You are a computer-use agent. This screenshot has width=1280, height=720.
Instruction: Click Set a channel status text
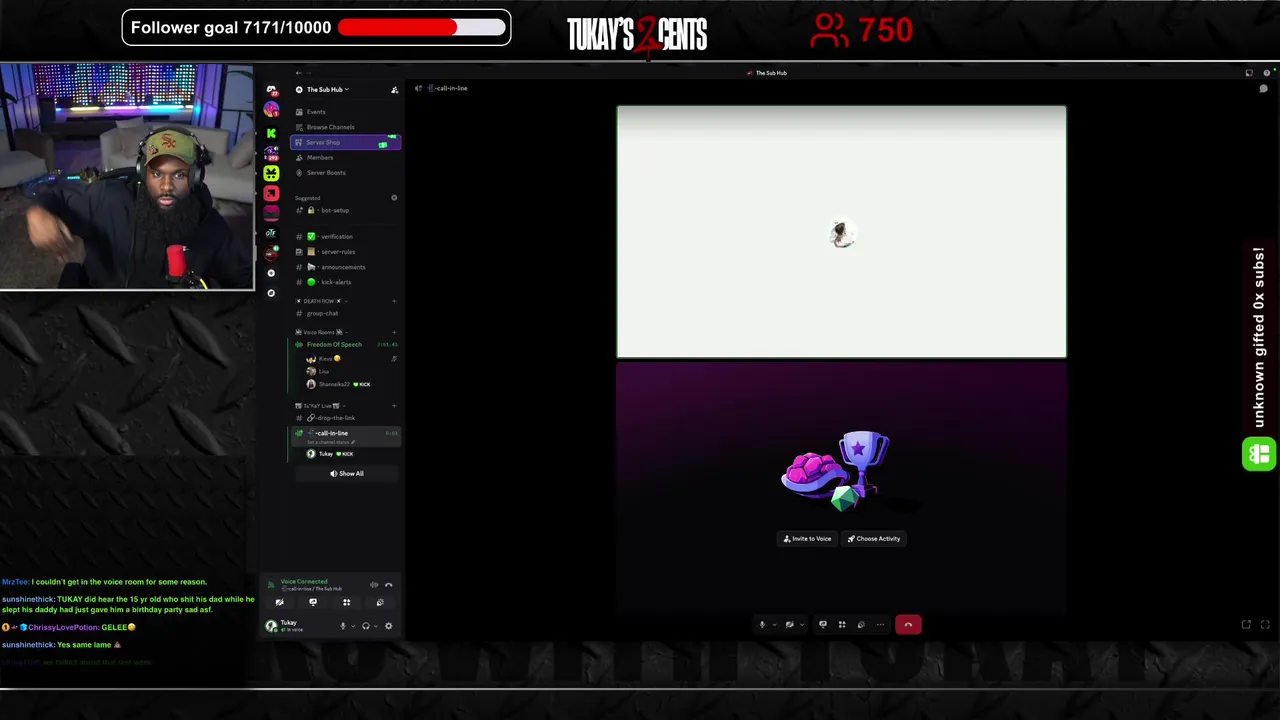[329, 442]
